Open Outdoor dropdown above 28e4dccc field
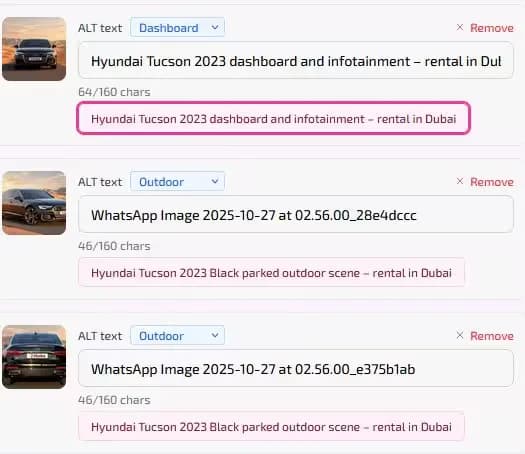525x454 pixels. 177,181
